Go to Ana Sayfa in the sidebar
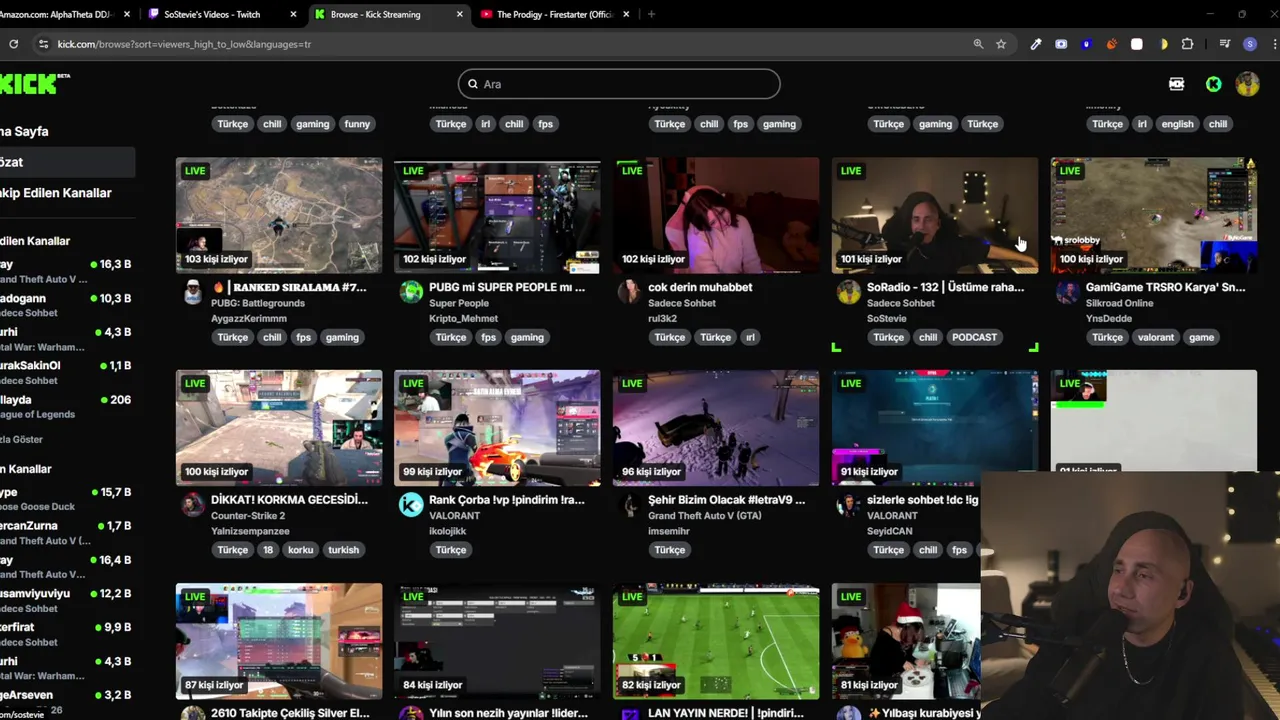The image size is (1280, 720). click(x=24, y=131)
